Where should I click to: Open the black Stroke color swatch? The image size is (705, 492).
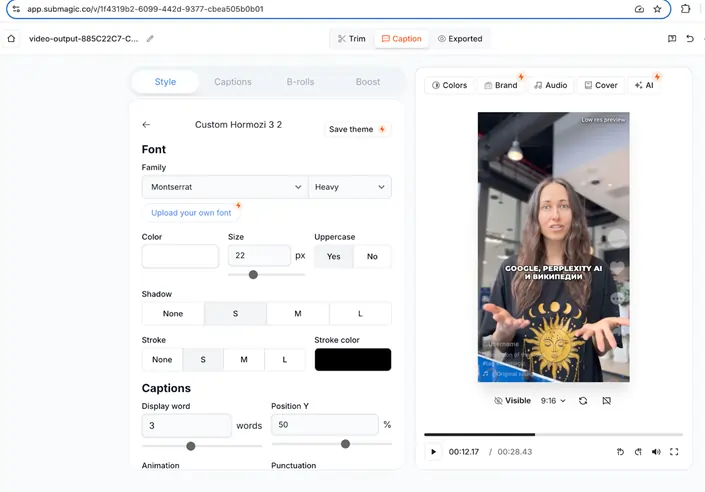coord(352,360)
